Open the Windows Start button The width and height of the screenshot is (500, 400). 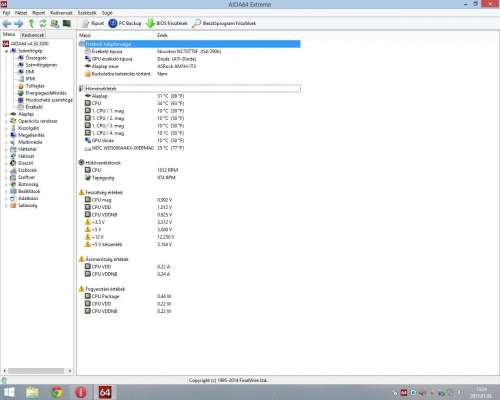(x=9, y=392)
